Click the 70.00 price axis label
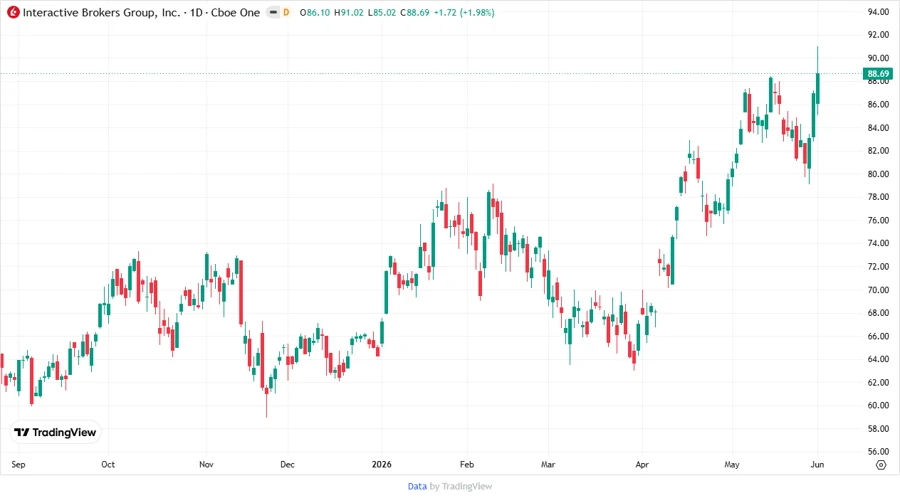The image size is (900, 498). pyautogui.click(x=878, y=290)
